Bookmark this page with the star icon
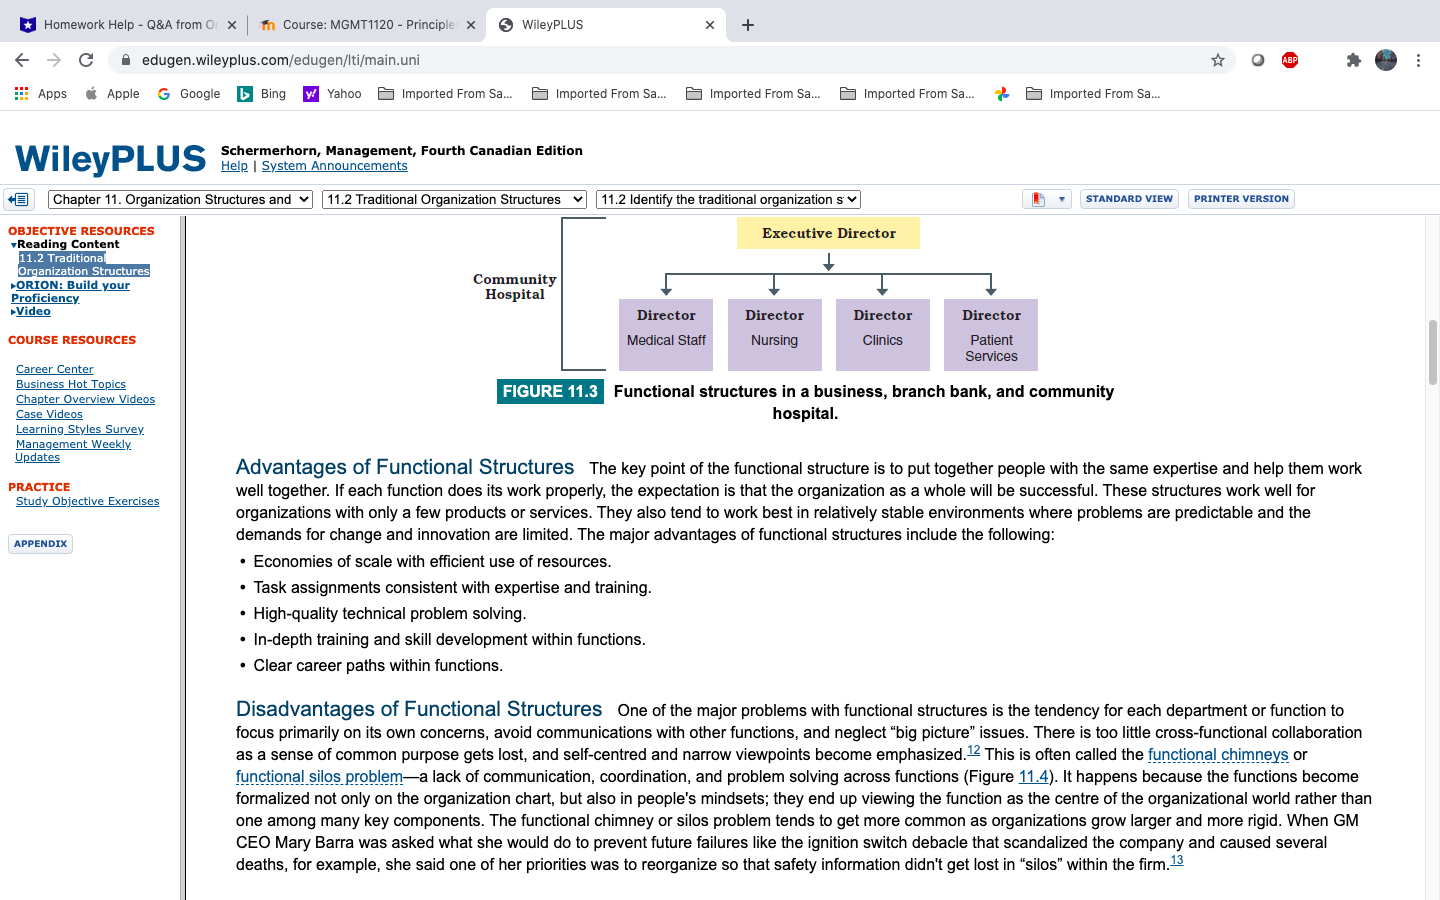Screen dimensions: 1440x900 pos(1218,60)
